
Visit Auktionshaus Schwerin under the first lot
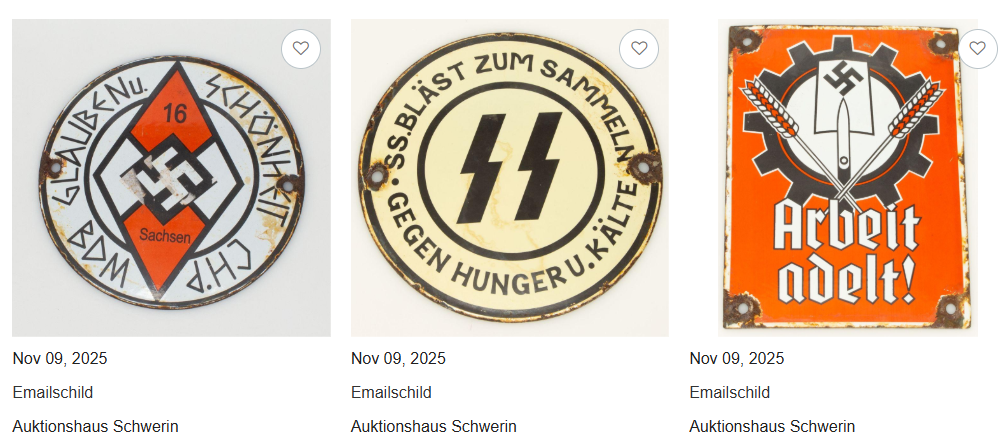tap(96, 426)
